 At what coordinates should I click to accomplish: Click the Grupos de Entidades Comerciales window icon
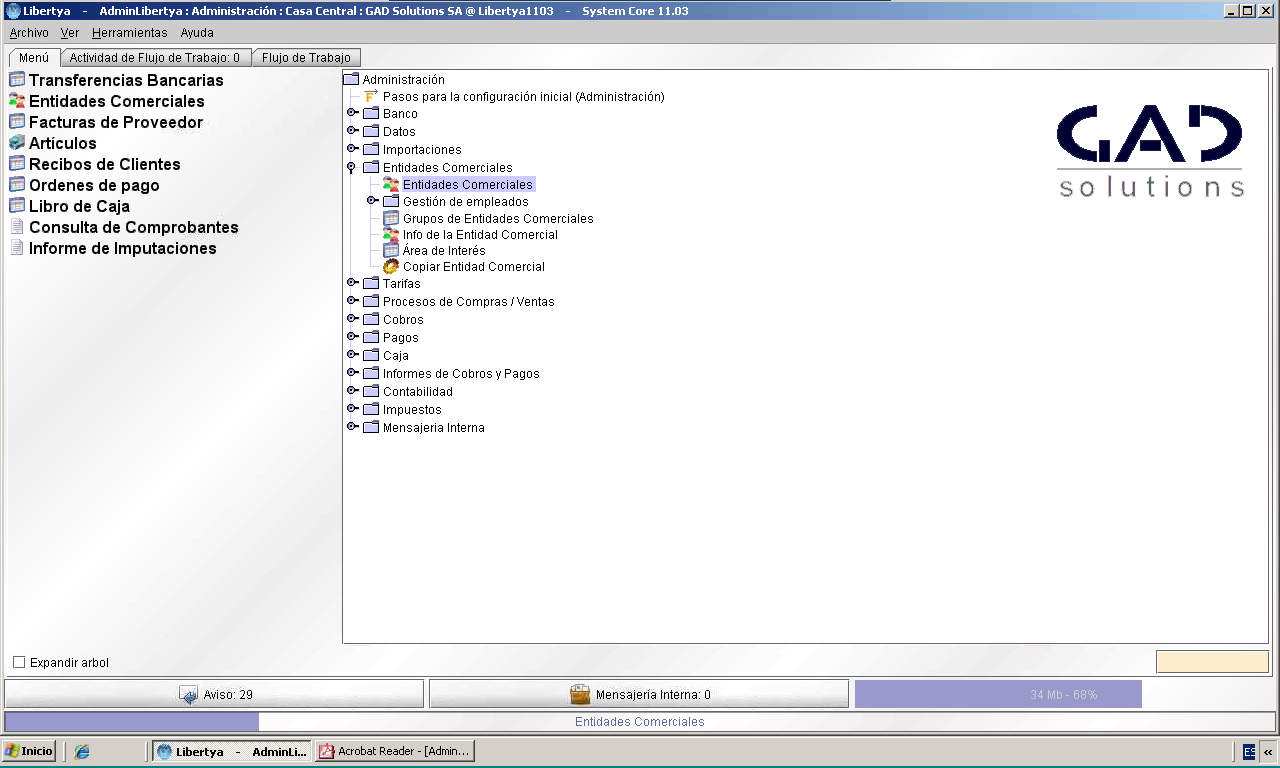tap(391, 218)
